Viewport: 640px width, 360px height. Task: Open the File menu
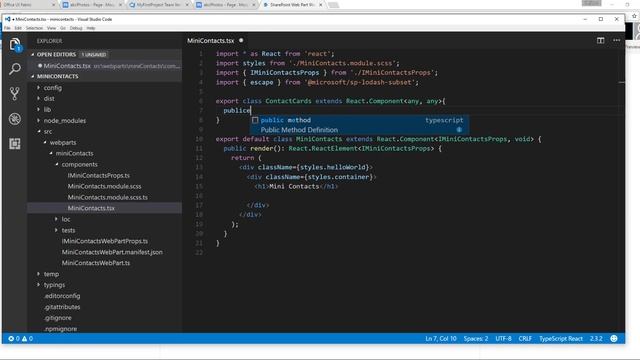7,28
